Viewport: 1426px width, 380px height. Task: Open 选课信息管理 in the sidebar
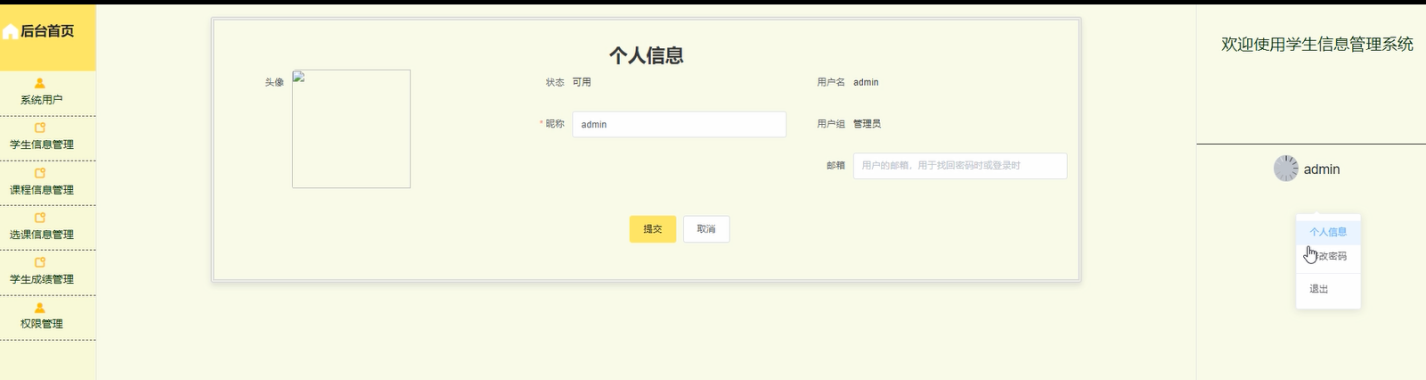tap(42, 235)
